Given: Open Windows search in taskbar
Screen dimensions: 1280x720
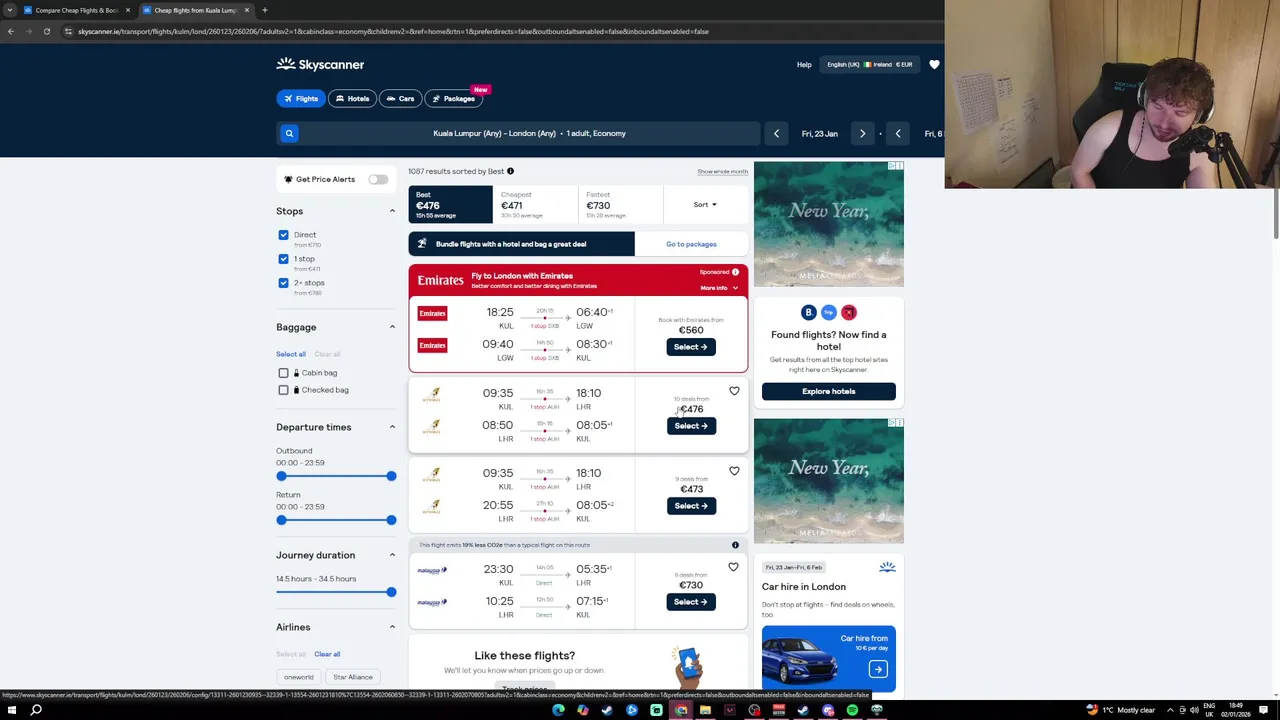Looking at the screenshot, I should [x=36, y=710].
